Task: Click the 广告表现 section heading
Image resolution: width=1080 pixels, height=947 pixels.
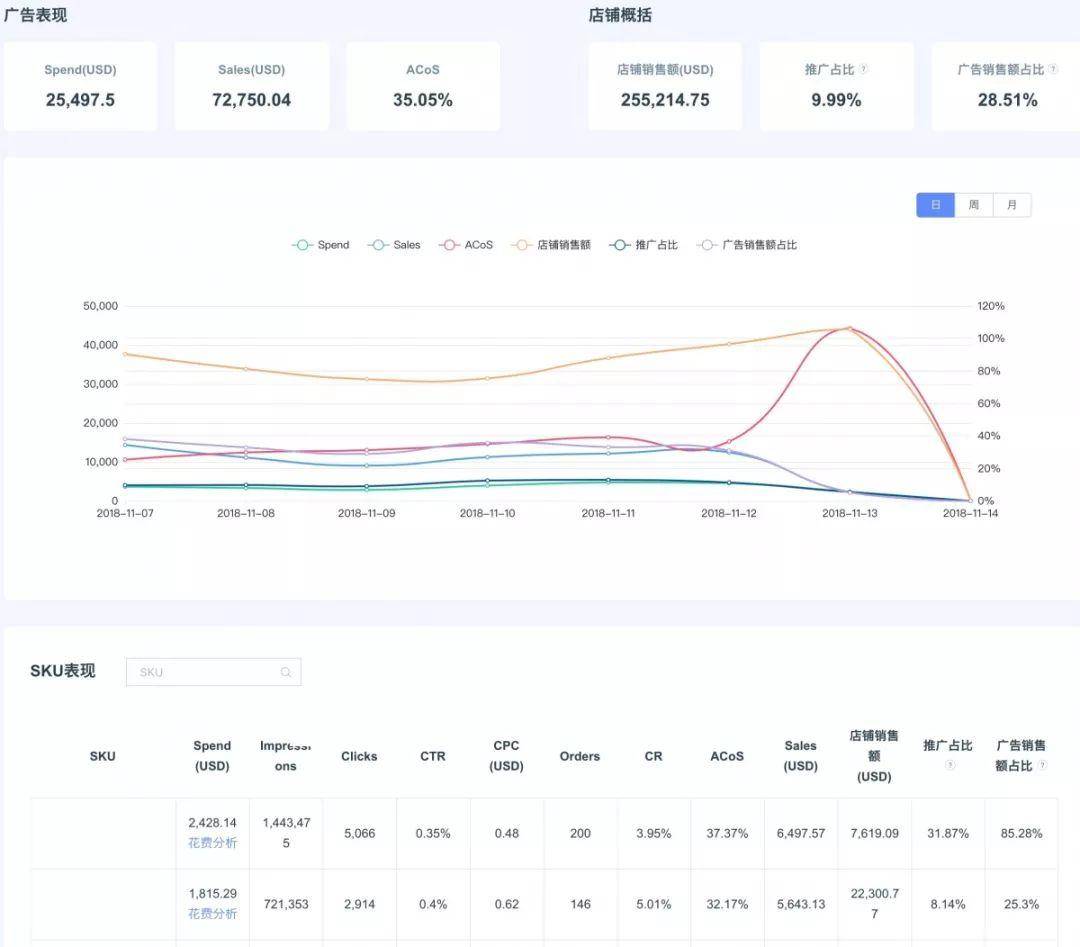Action: tap(35, 15)
